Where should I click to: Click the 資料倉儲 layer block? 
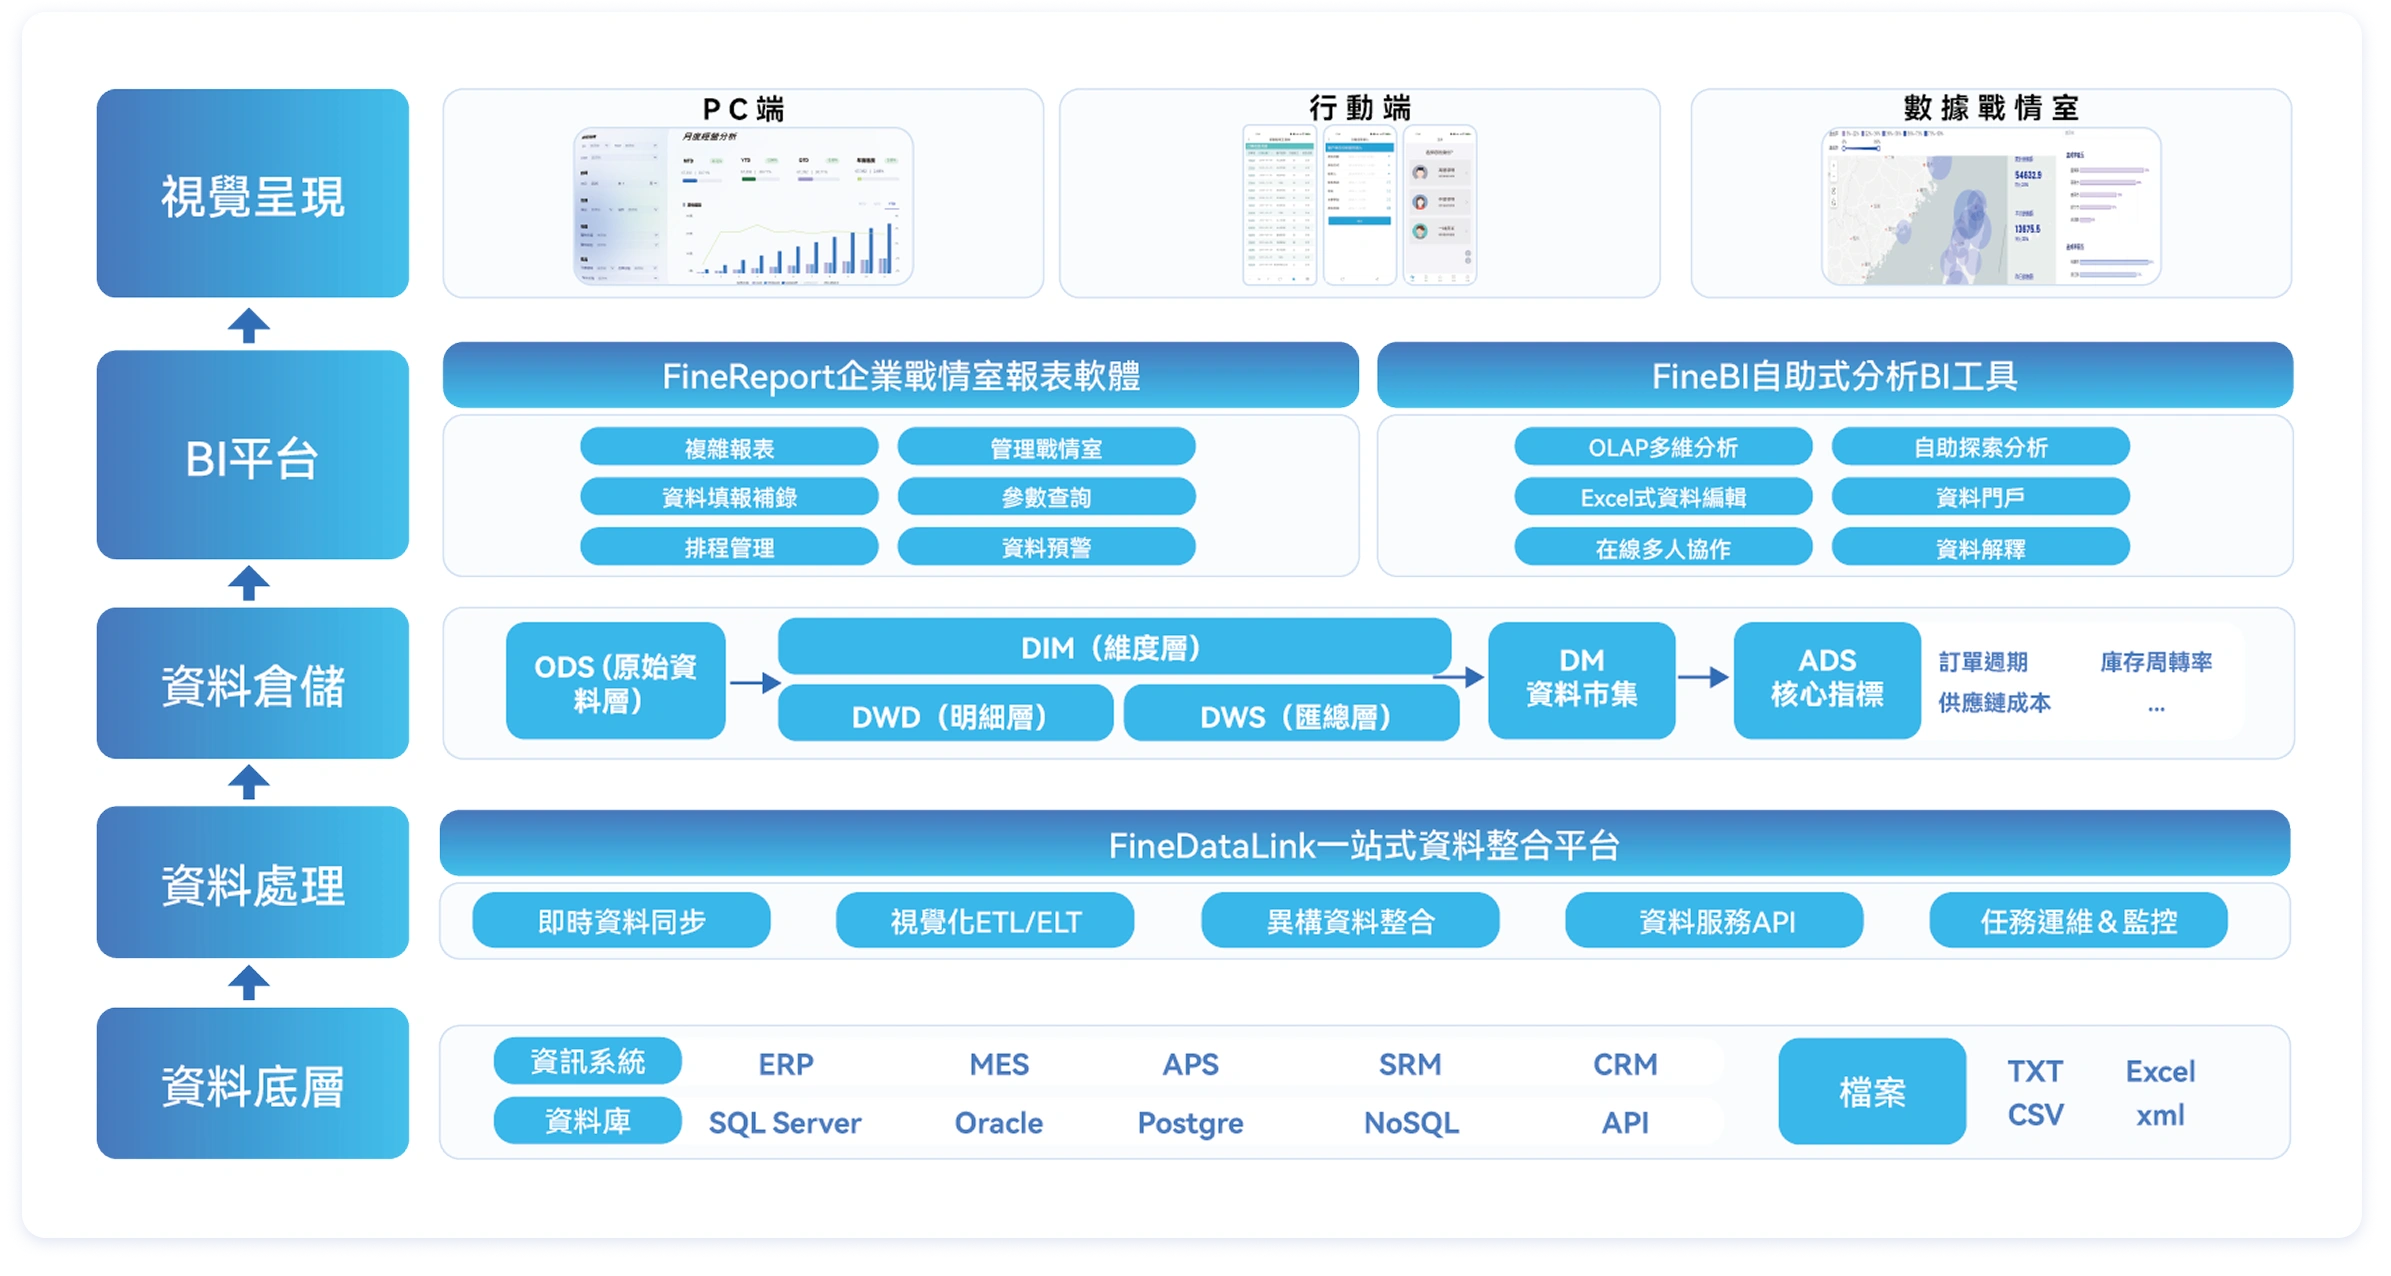pos(253,684)
